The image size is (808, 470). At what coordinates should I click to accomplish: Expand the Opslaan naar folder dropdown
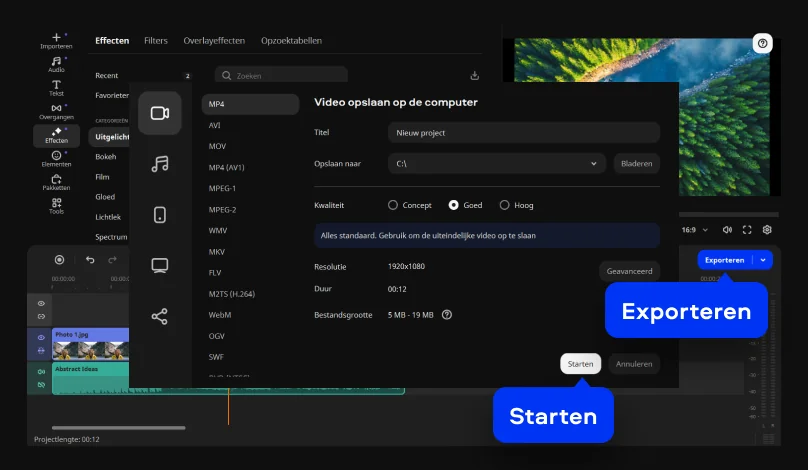[x=593, y=163]
